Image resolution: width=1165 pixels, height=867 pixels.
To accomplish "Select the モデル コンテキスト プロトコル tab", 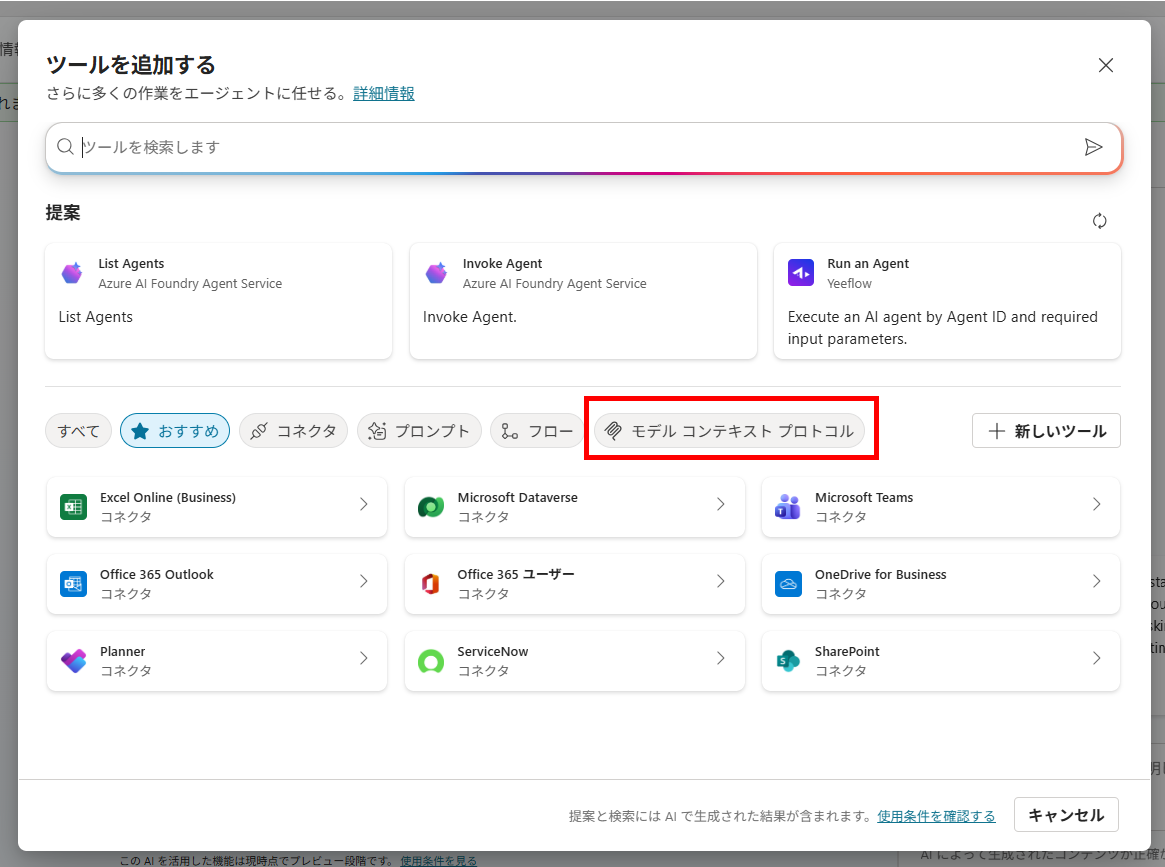I will [x=729, y=431].
